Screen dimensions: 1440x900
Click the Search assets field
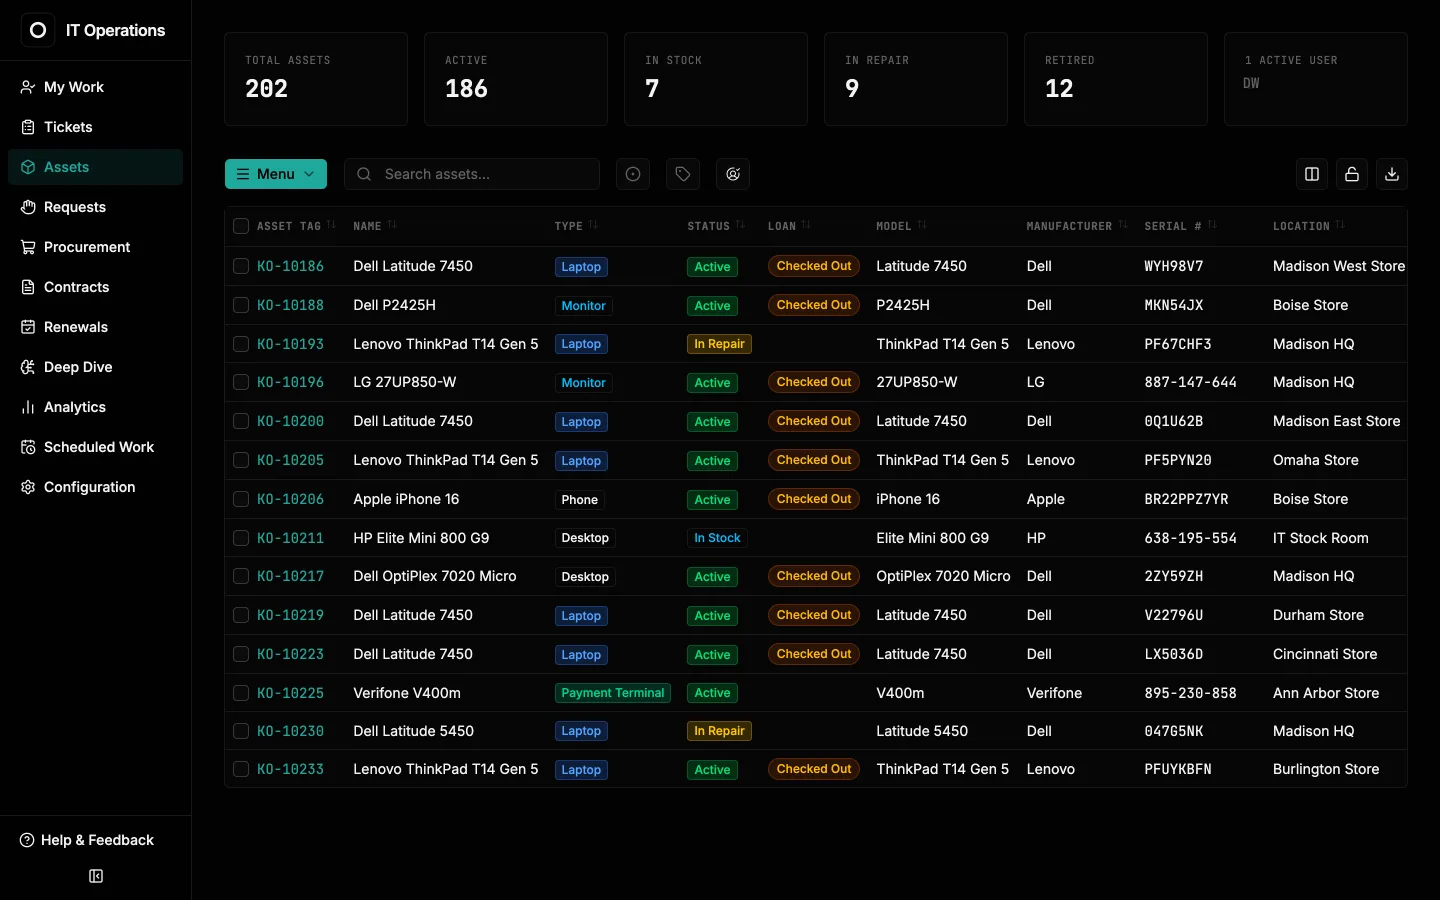472,174
